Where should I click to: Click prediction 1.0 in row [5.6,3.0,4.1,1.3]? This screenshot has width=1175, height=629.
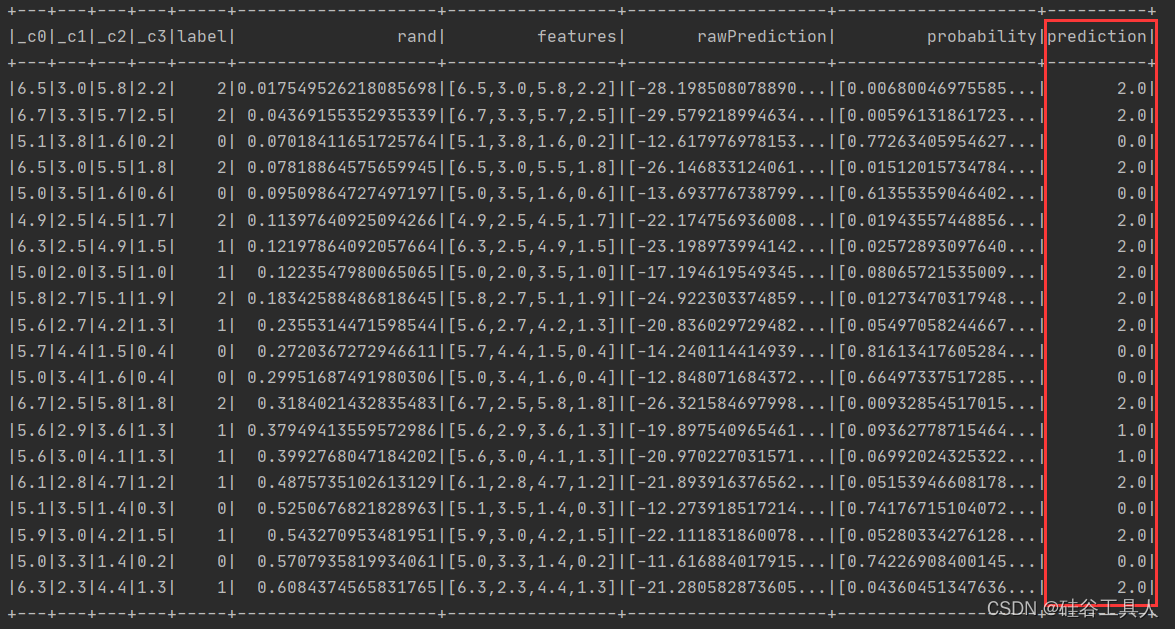point(1132,457)
